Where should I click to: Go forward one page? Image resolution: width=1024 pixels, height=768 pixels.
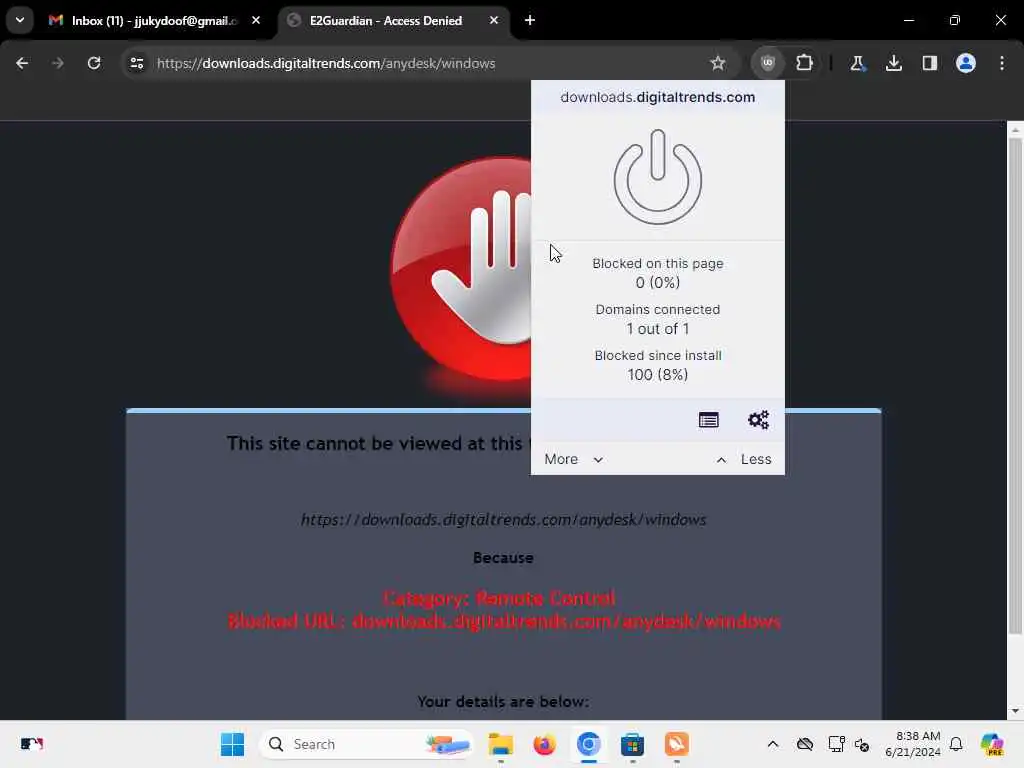58,63
